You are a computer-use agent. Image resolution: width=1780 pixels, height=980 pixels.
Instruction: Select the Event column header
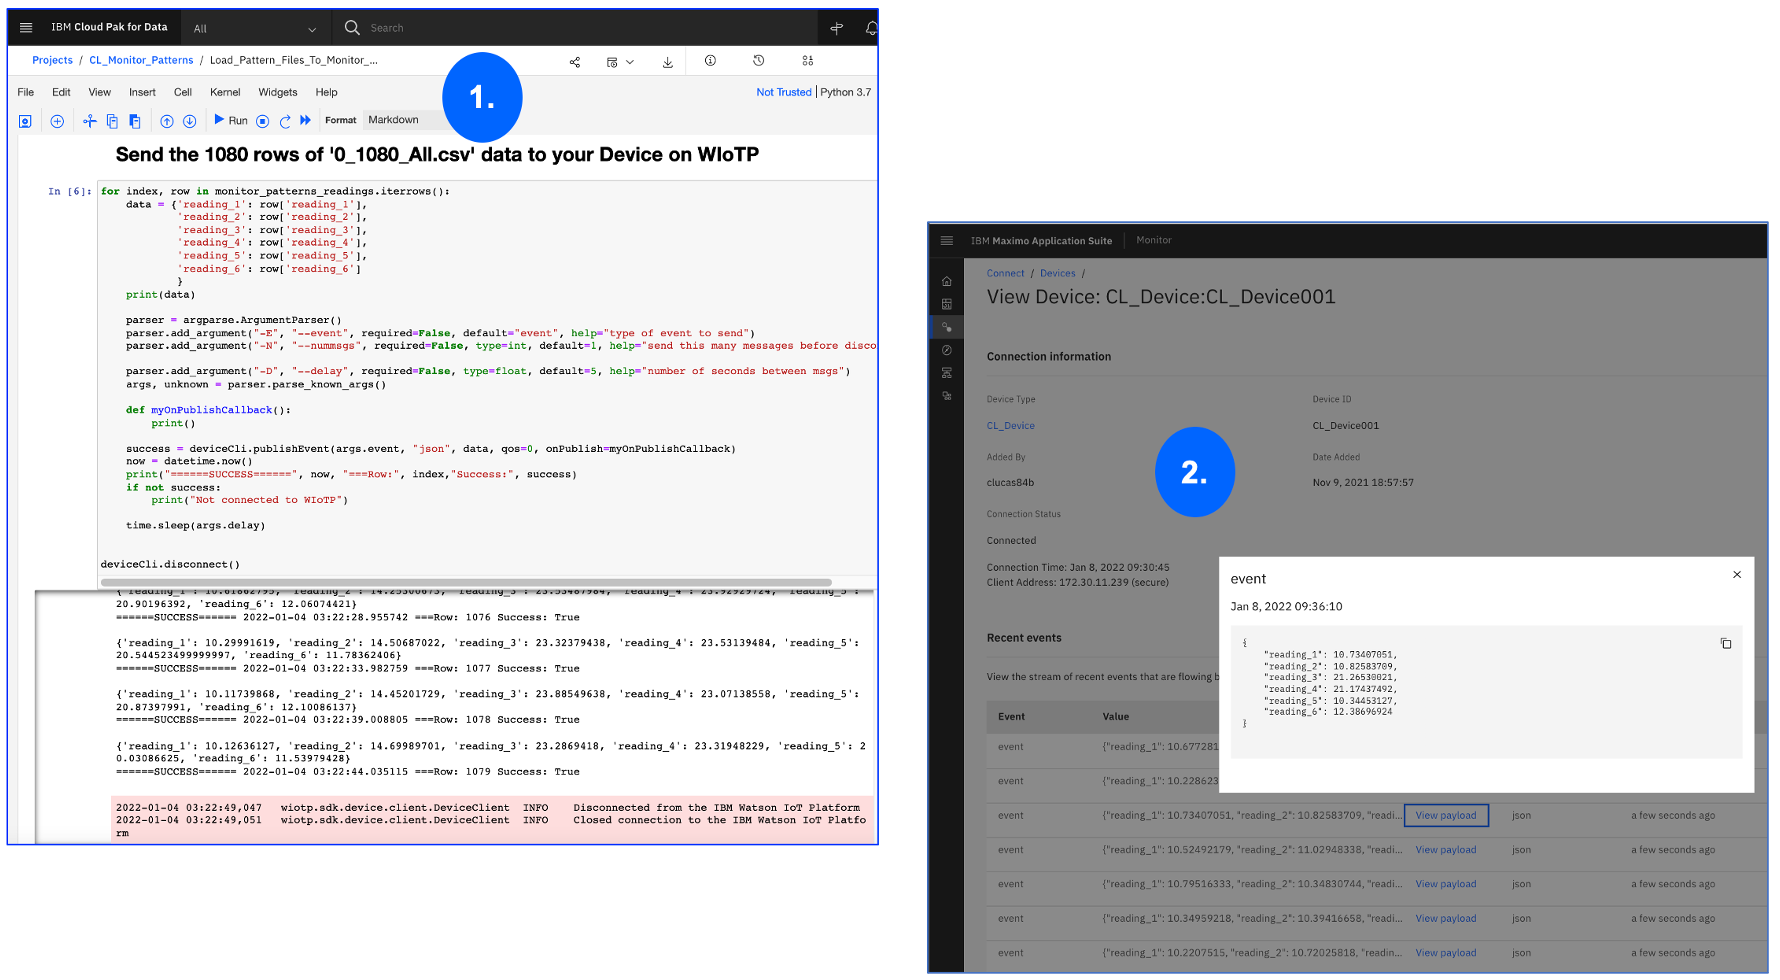[1011, 717]
